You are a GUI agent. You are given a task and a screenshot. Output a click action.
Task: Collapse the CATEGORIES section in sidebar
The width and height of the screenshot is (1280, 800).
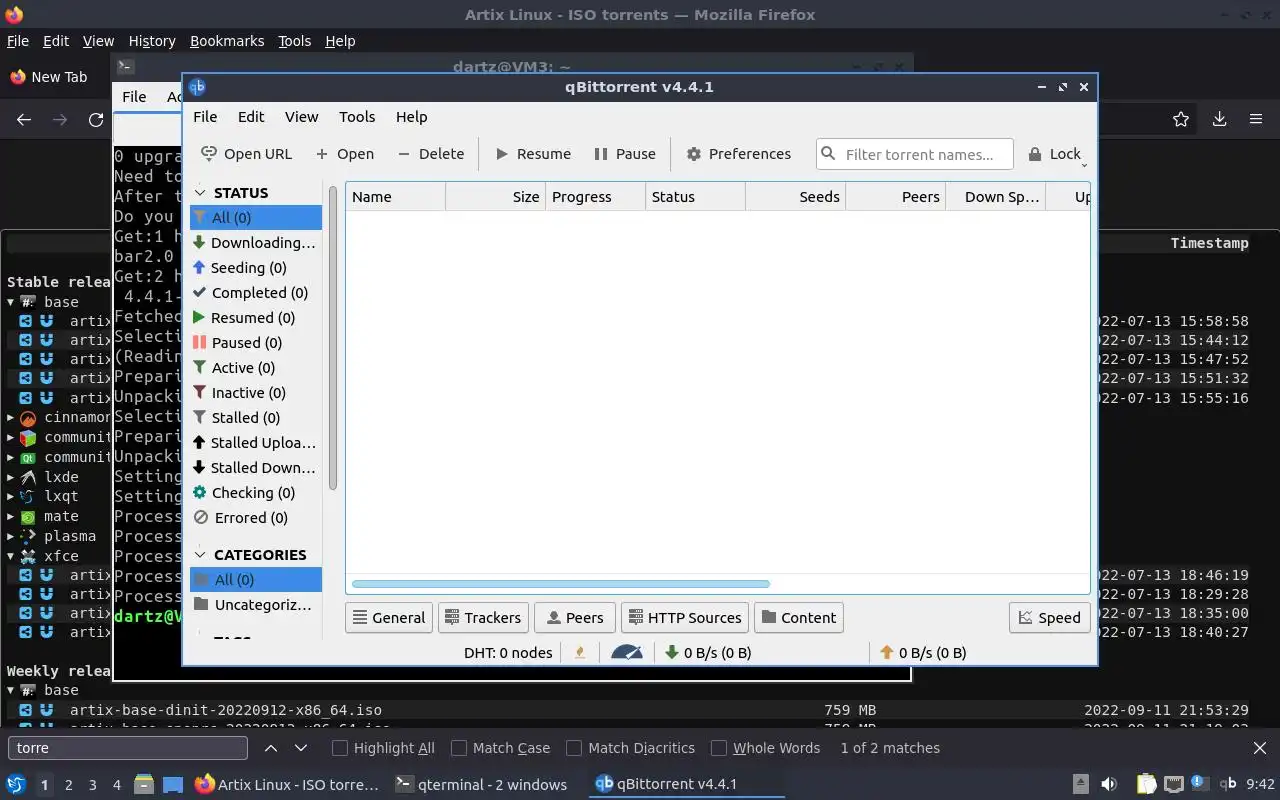pos(200,555)
